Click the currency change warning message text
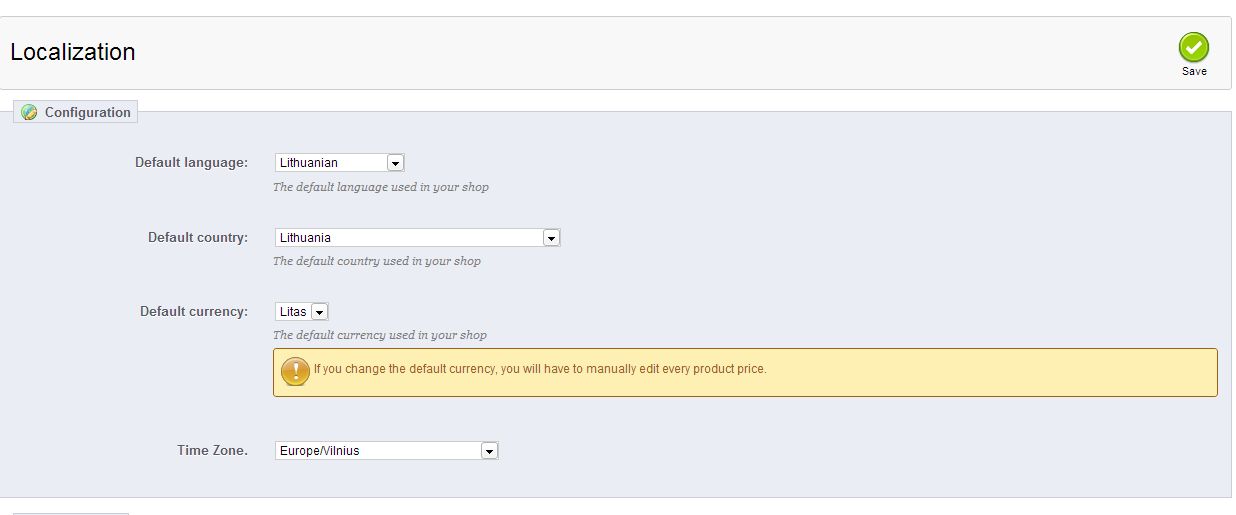The height and width of the screenshot is (515, 1236). [x=540, y=369]
